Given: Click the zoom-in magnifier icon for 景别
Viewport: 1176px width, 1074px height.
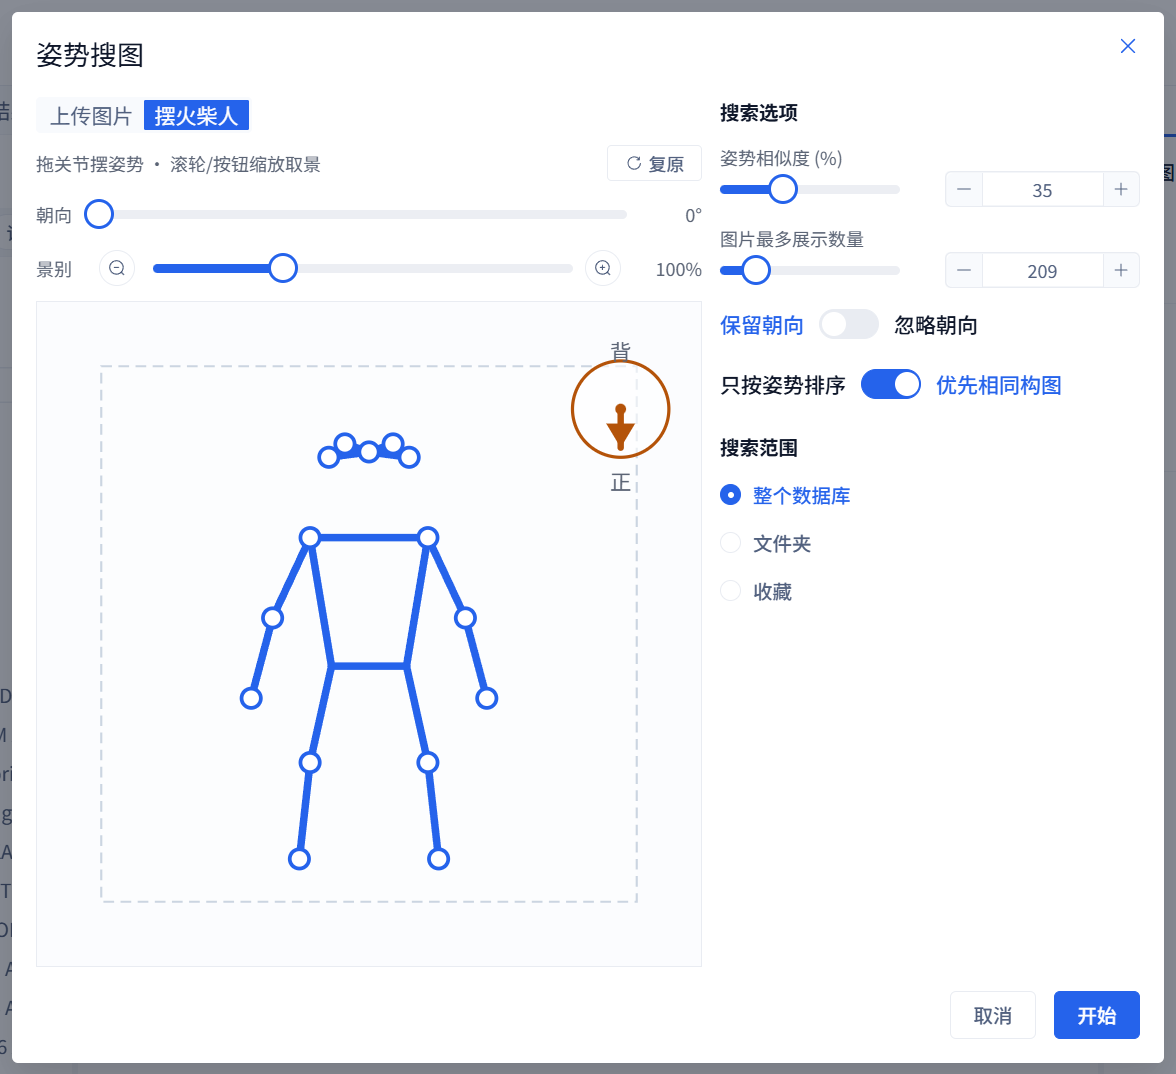Looking at the screenshot, I should [603, 268].
